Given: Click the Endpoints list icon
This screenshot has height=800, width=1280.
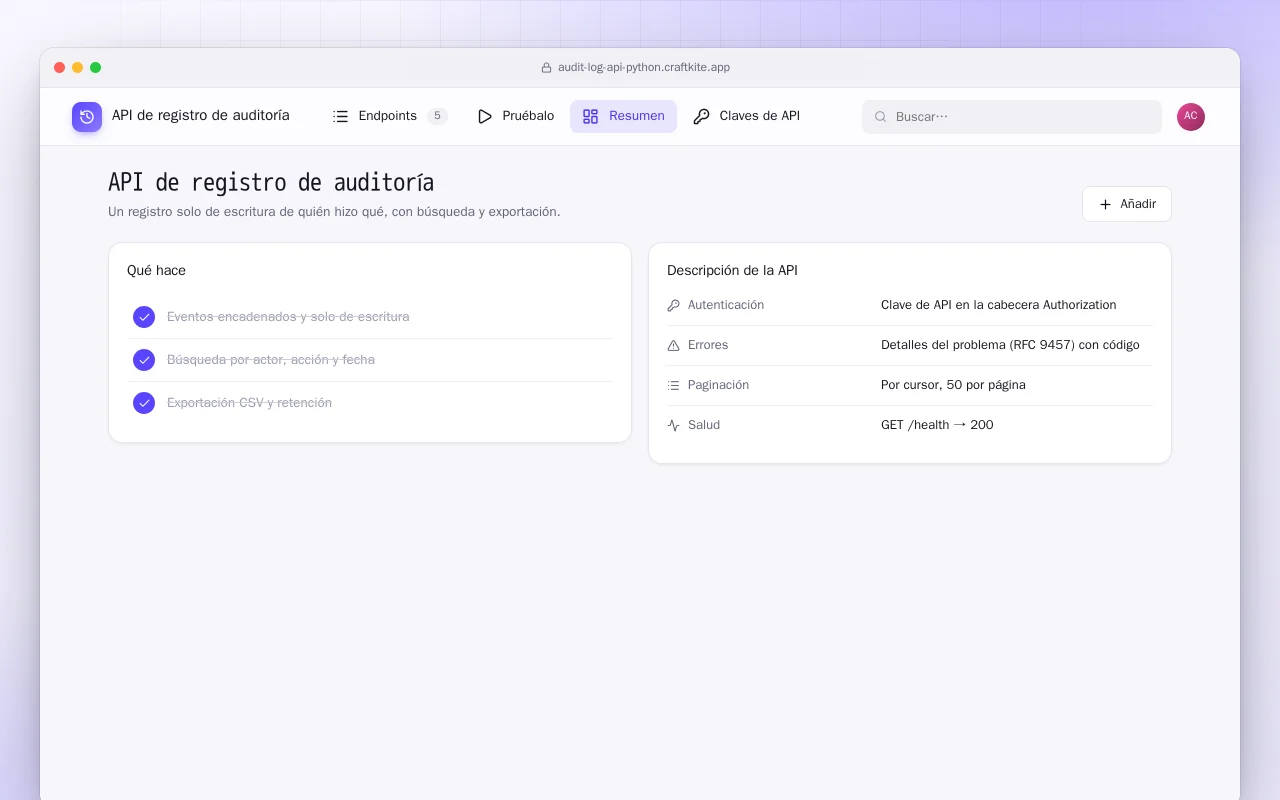Looking at the screenshot, I should (341, 116).
